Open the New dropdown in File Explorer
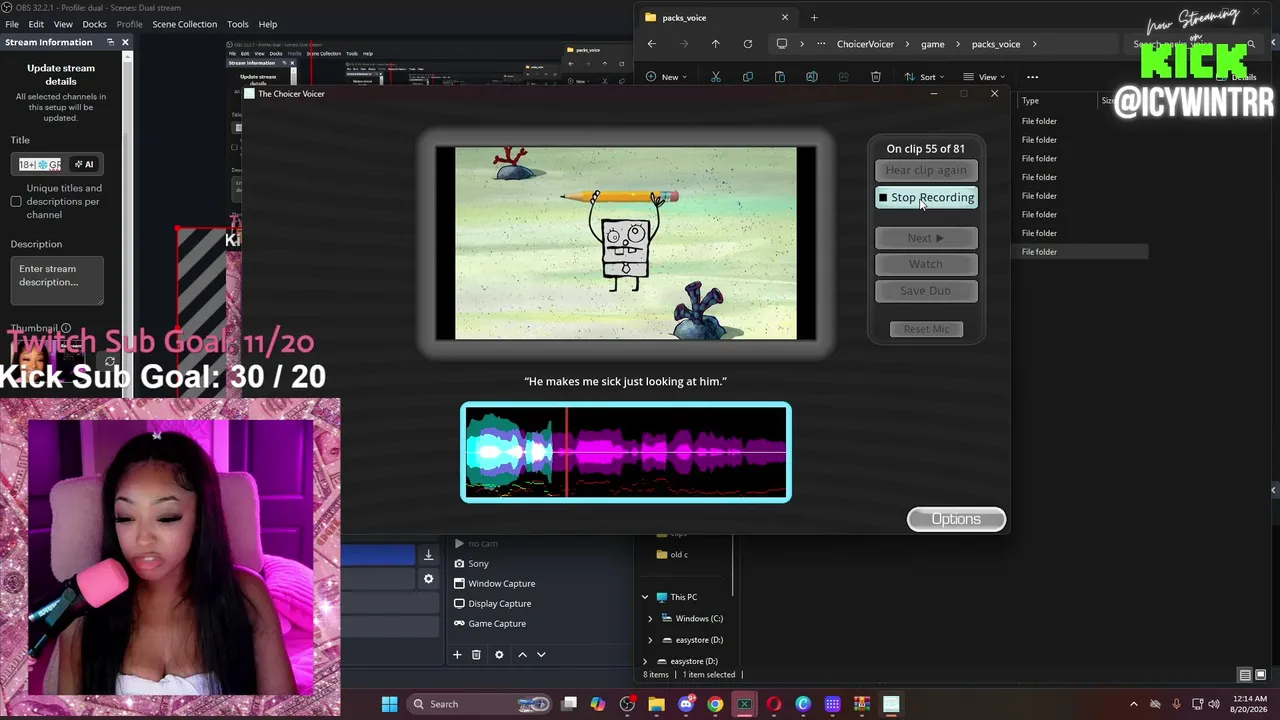The width and height of the screenshot is (1280, 720). 667,77
